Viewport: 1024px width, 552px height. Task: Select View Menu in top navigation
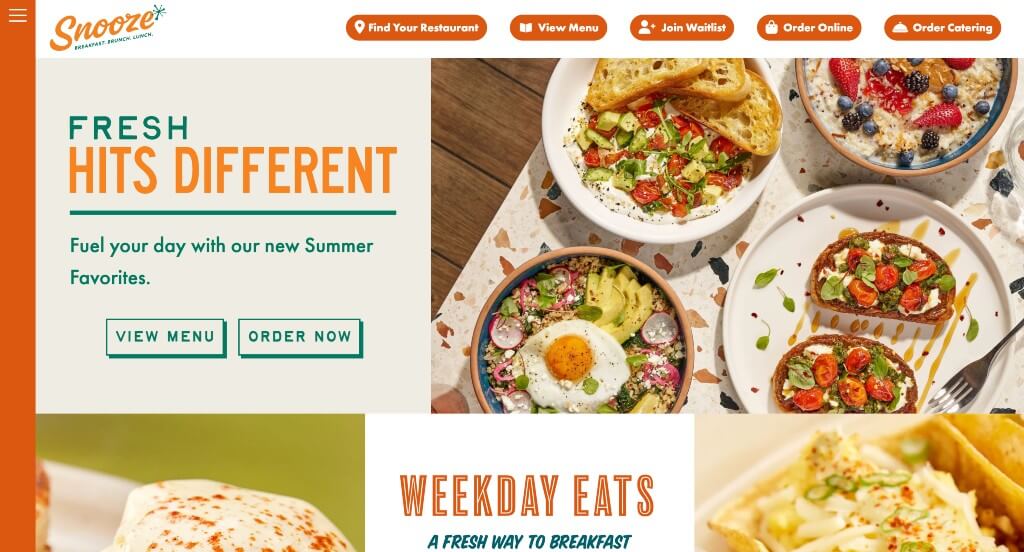pyautogui.click(x=558, y=27)
